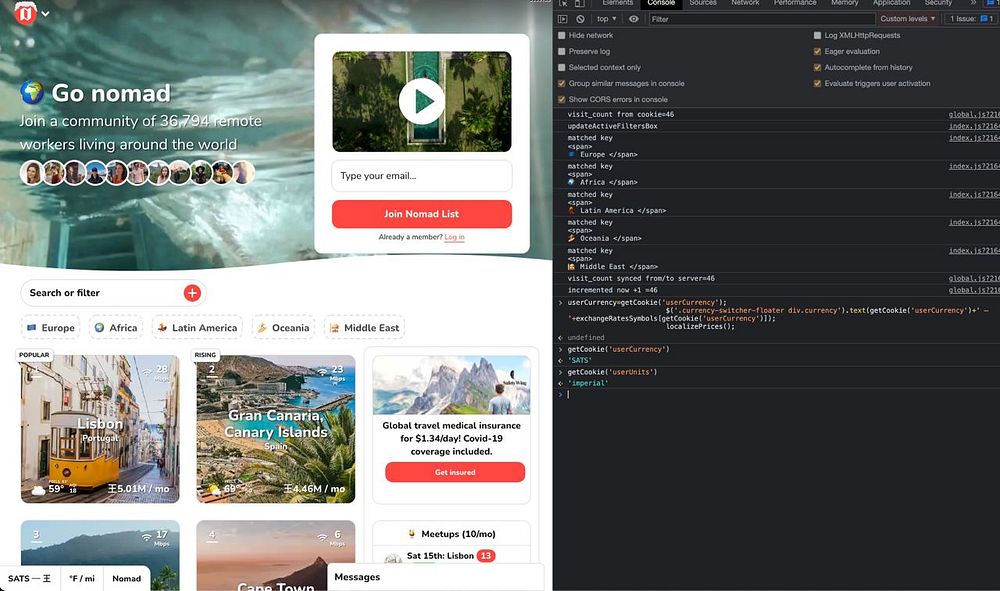The width and height of the screenshot is (1000, 591).
Task: Open the index.js link for updateActiveFiltersBox
Action: 974,126
